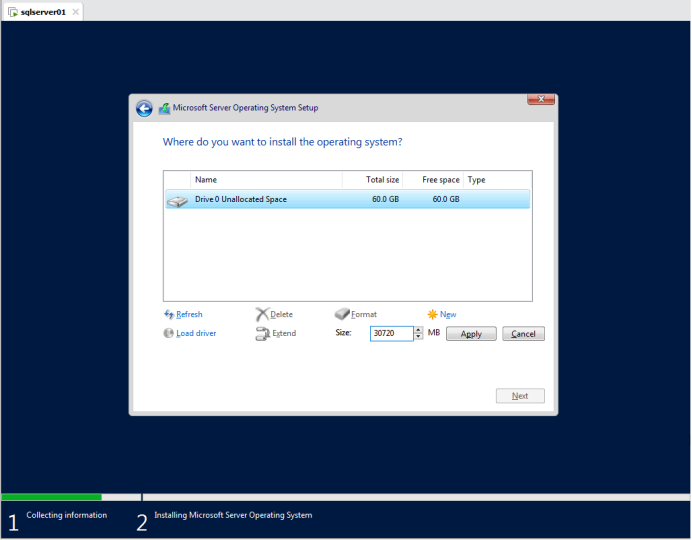Screen dimensions: 692x540
Task: Increase size with the up spinner arrow
Action: (x=418, y=330)
